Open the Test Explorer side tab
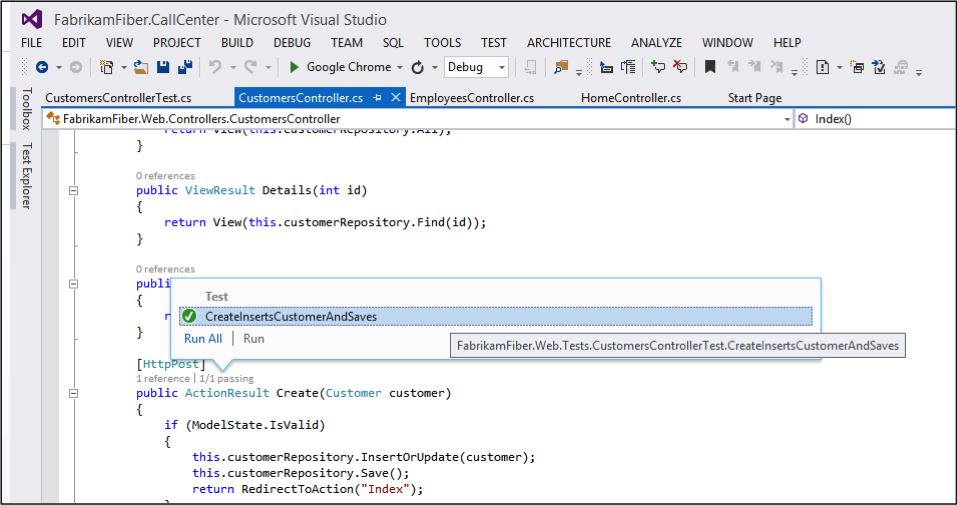 26,176
